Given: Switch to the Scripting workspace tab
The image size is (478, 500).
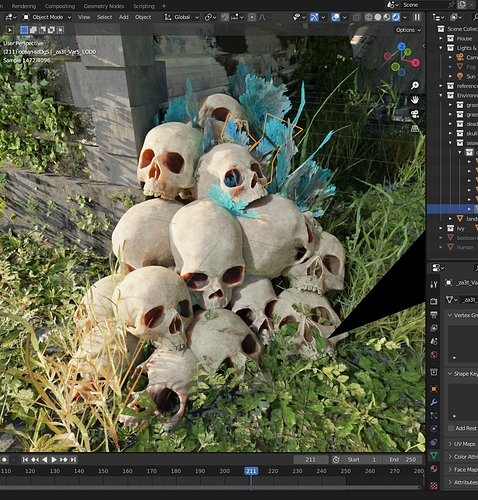Looking at the screenshot, I should [x=144, y=6].
